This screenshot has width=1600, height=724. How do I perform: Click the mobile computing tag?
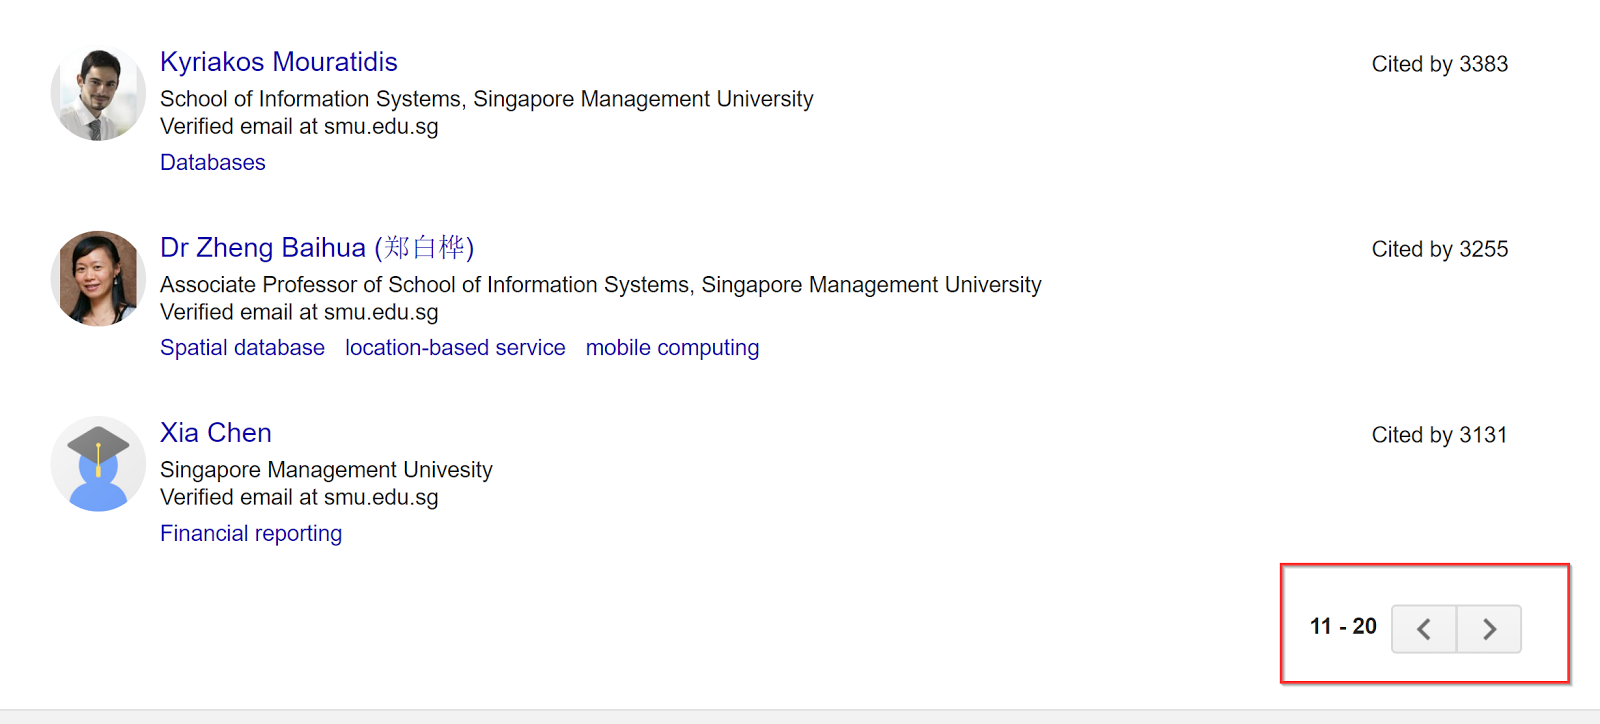[672, 348]
